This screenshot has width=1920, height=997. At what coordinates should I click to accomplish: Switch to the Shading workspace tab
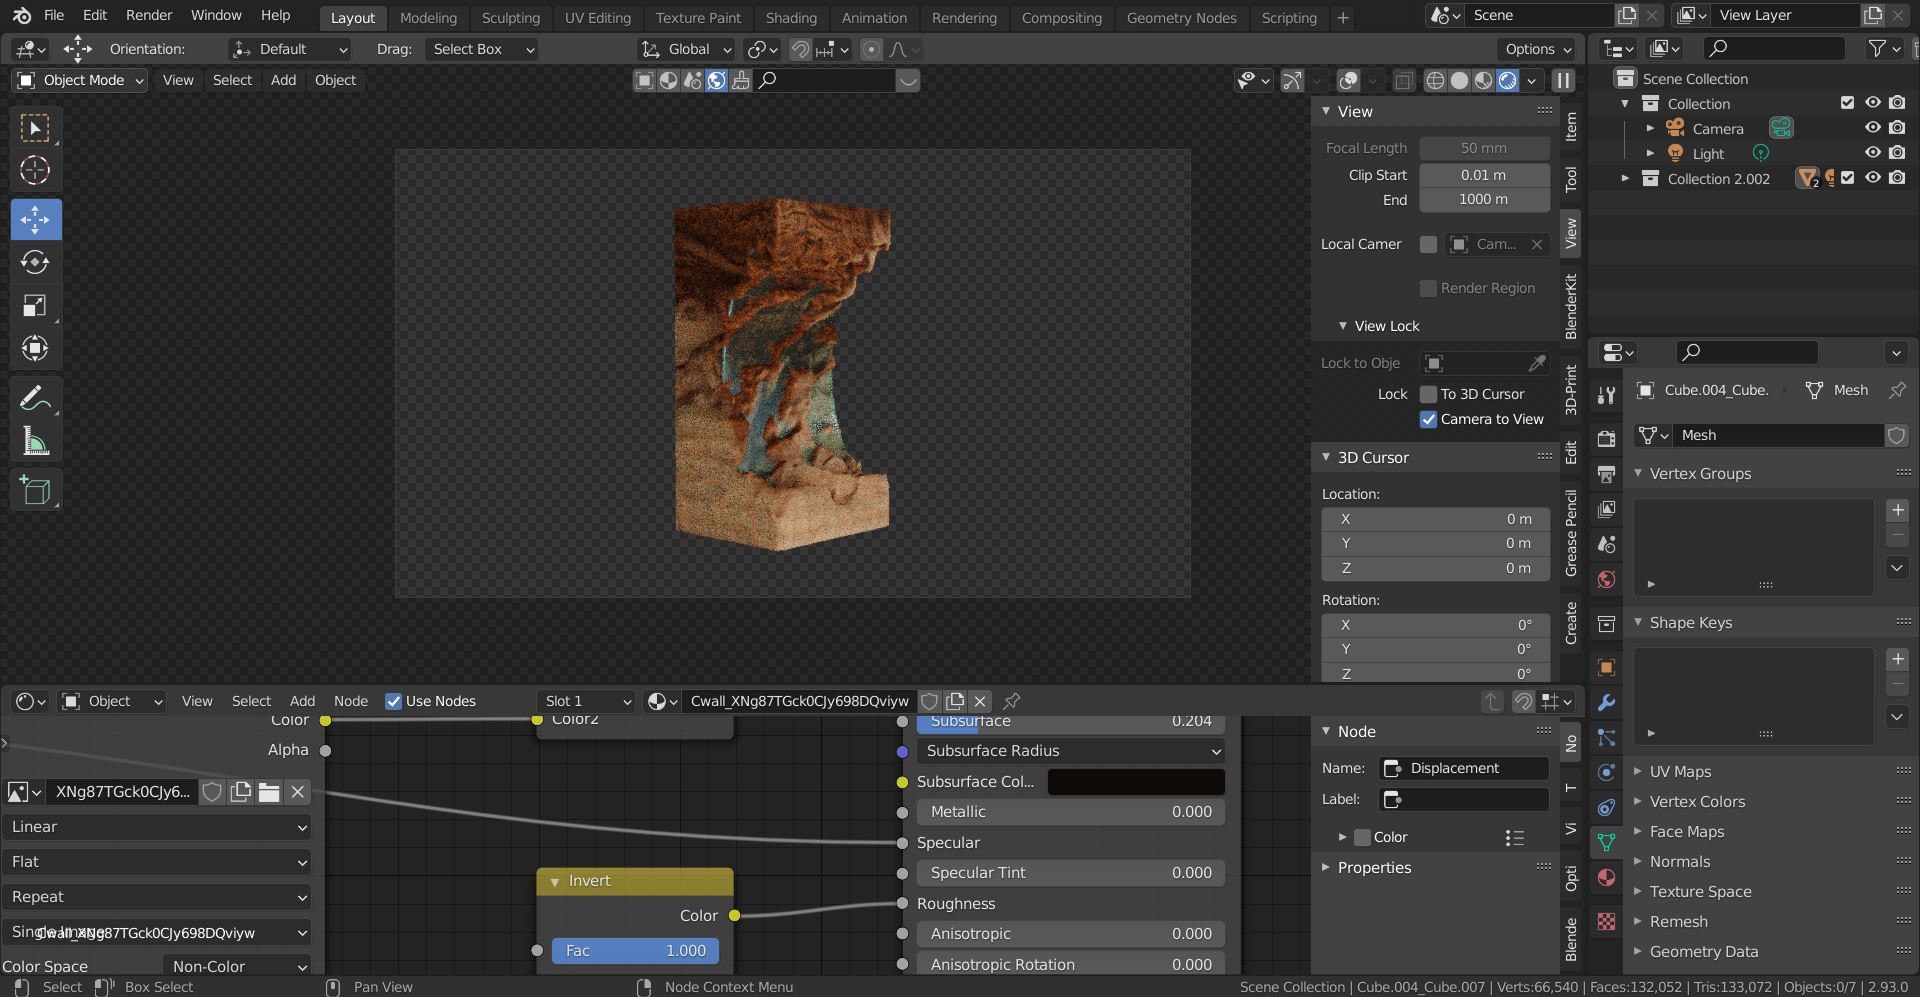791,17
